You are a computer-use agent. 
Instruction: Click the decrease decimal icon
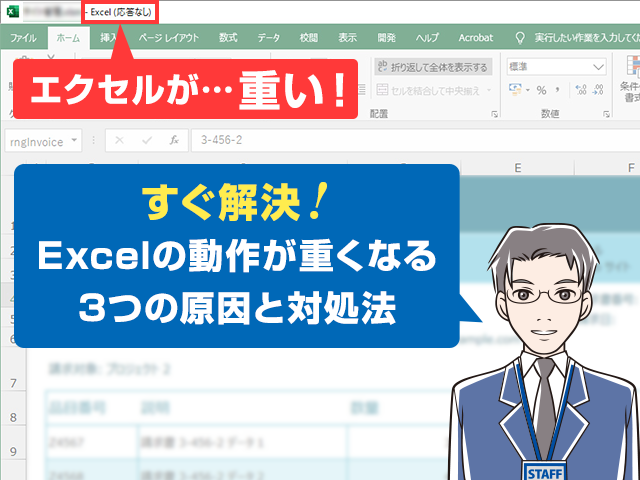[x=598, y=90]
